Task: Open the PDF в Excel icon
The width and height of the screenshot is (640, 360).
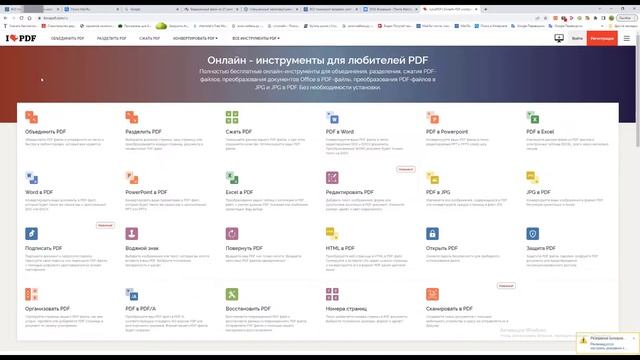Action: tap(533, 117)
